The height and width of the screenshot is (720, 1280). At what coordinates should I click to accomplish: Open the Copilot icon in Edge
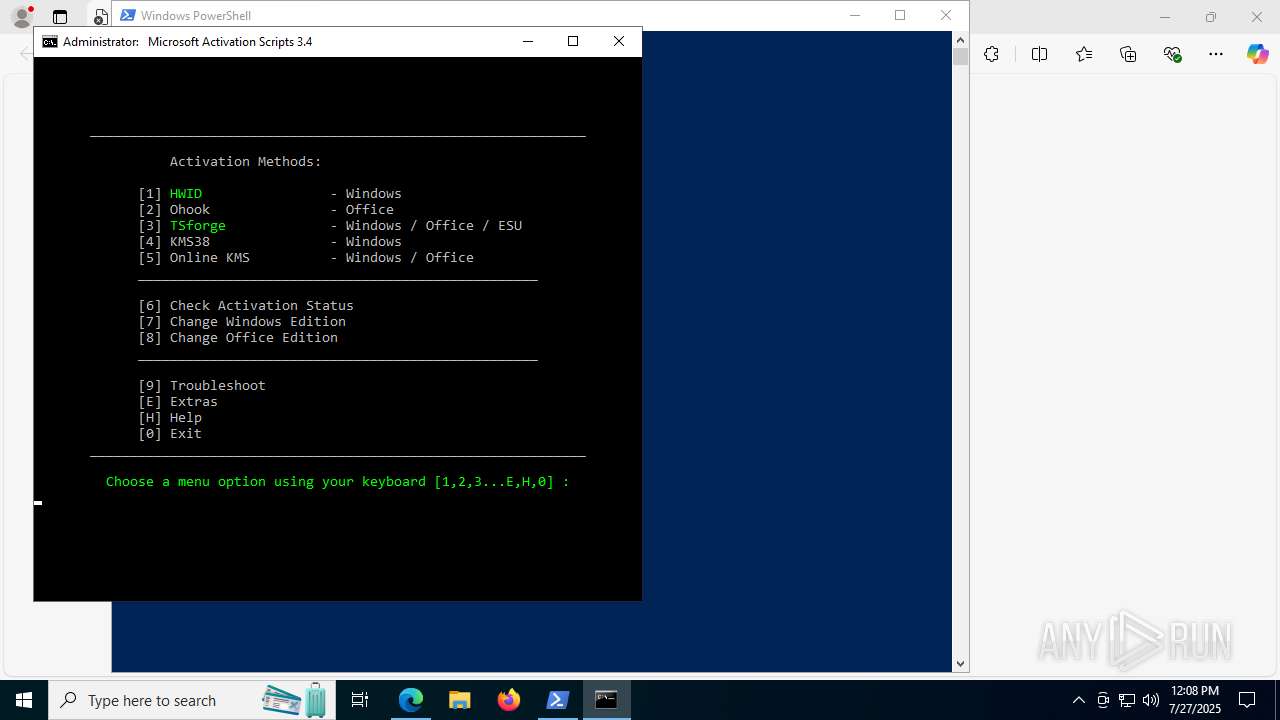click(1257, 54)
